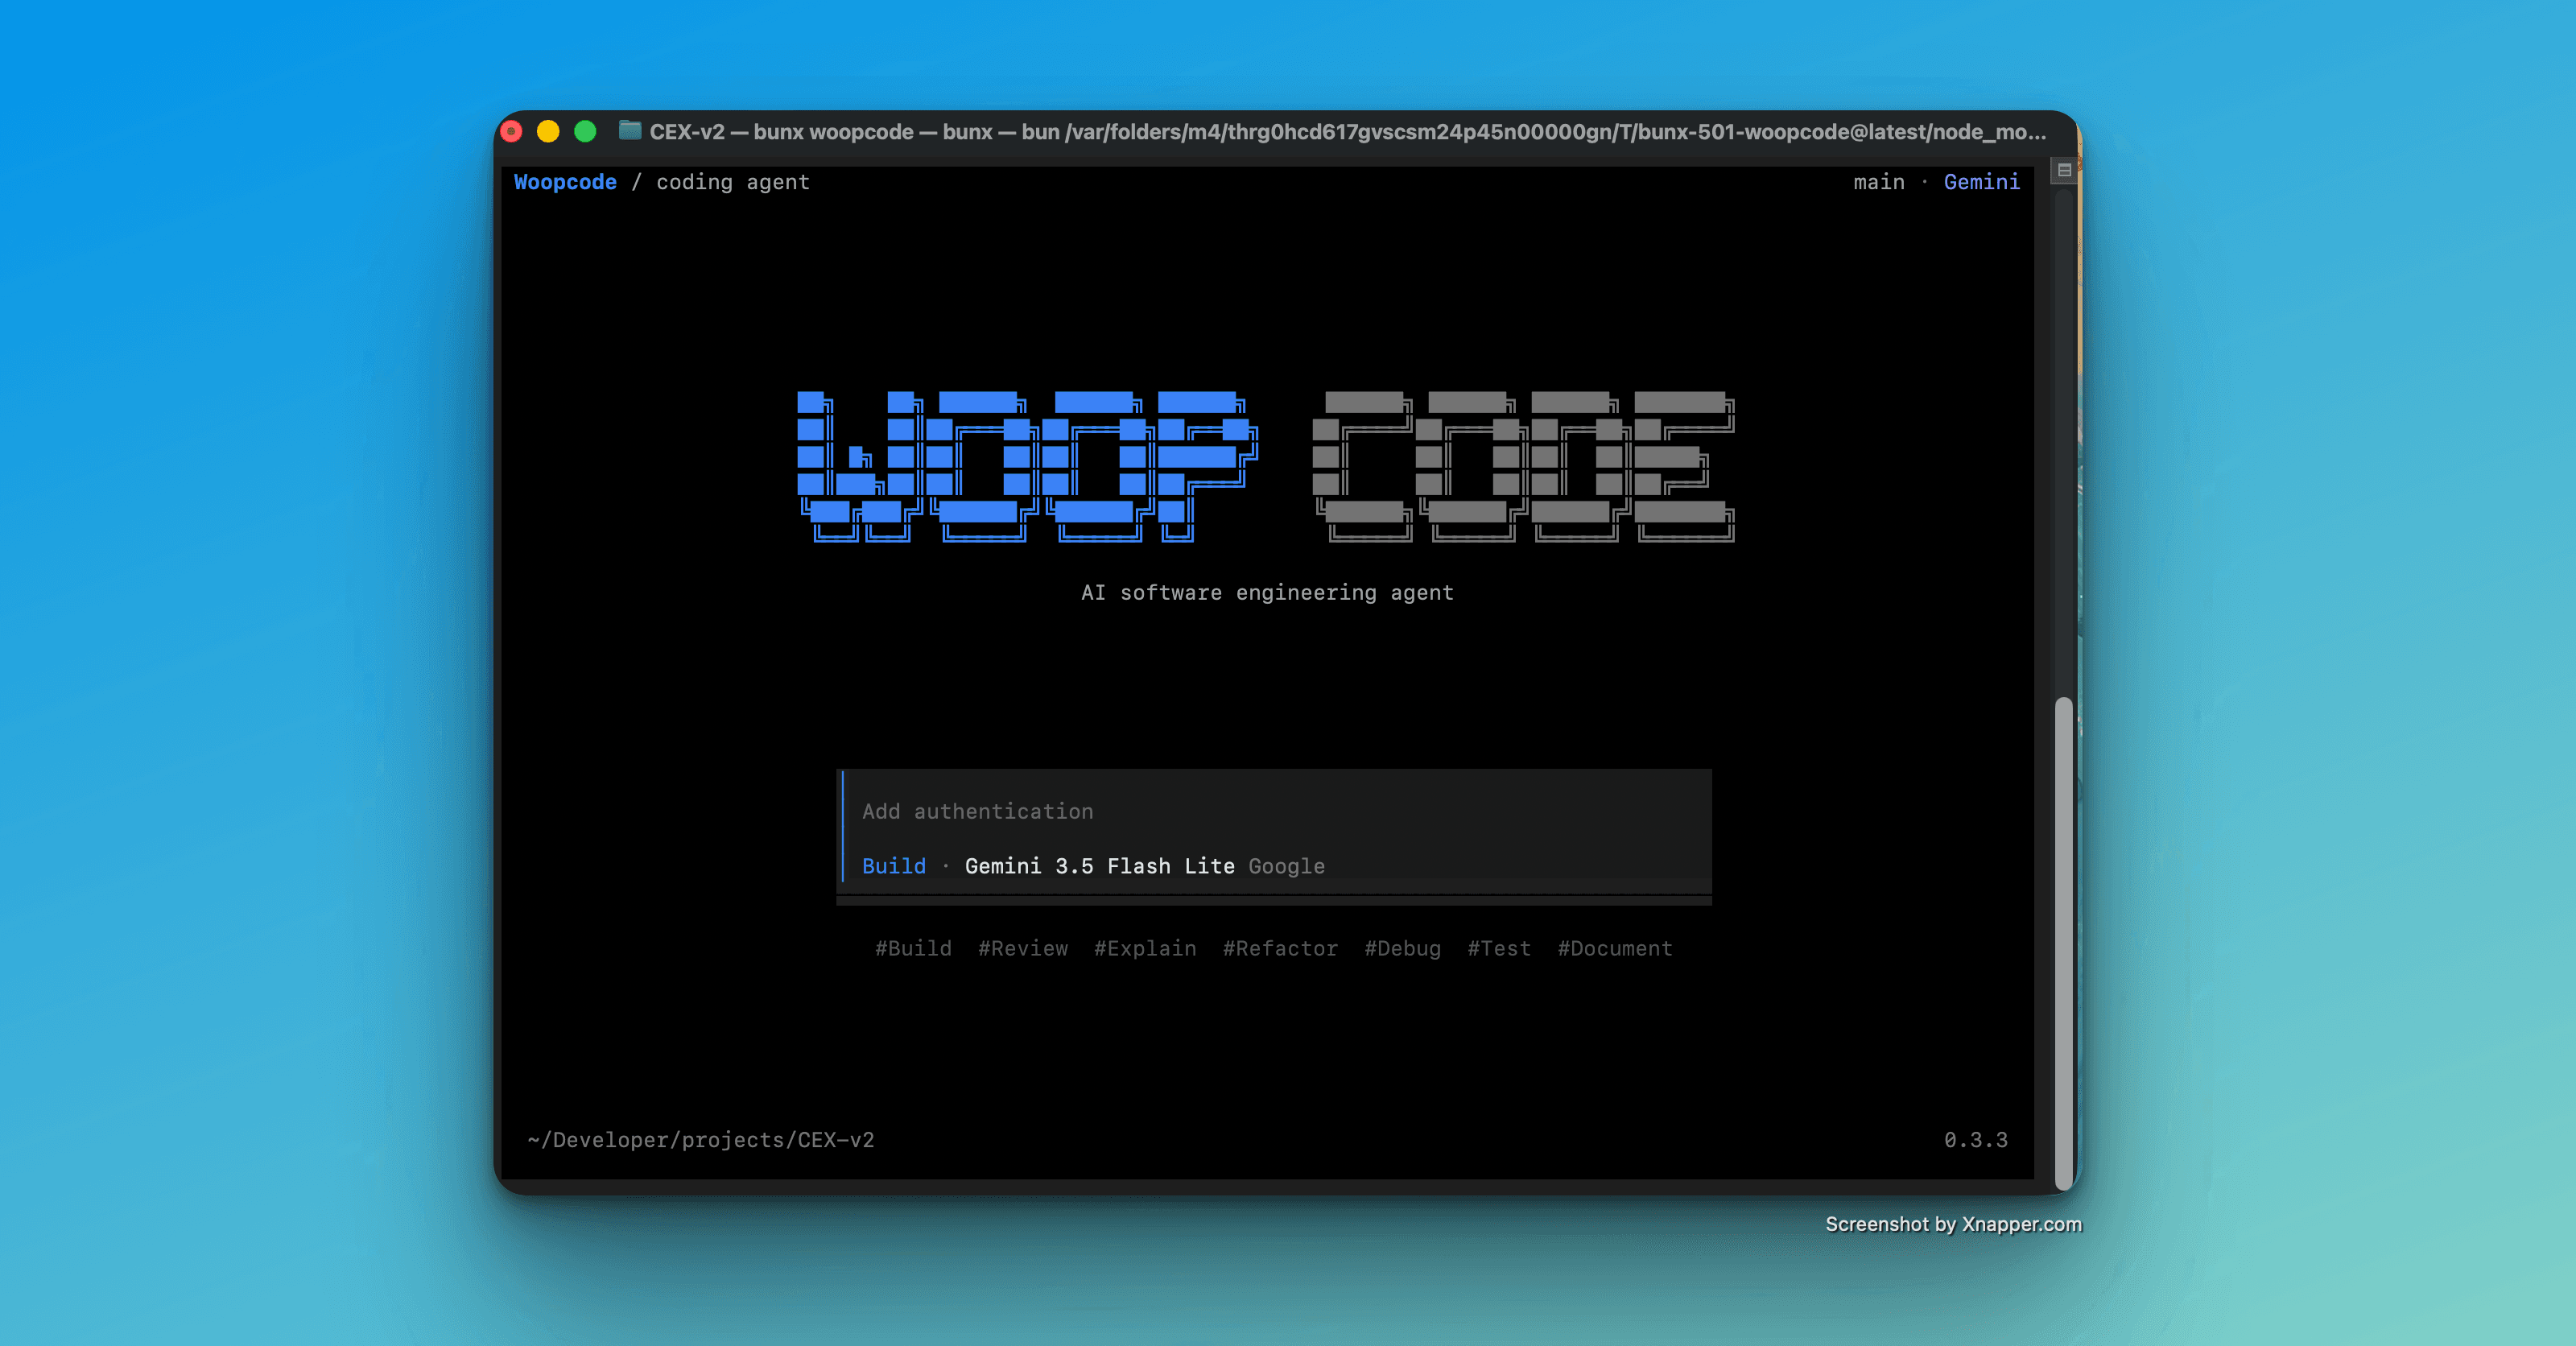
Task: Click the main branch label
Action: (x=1879, y=182)
